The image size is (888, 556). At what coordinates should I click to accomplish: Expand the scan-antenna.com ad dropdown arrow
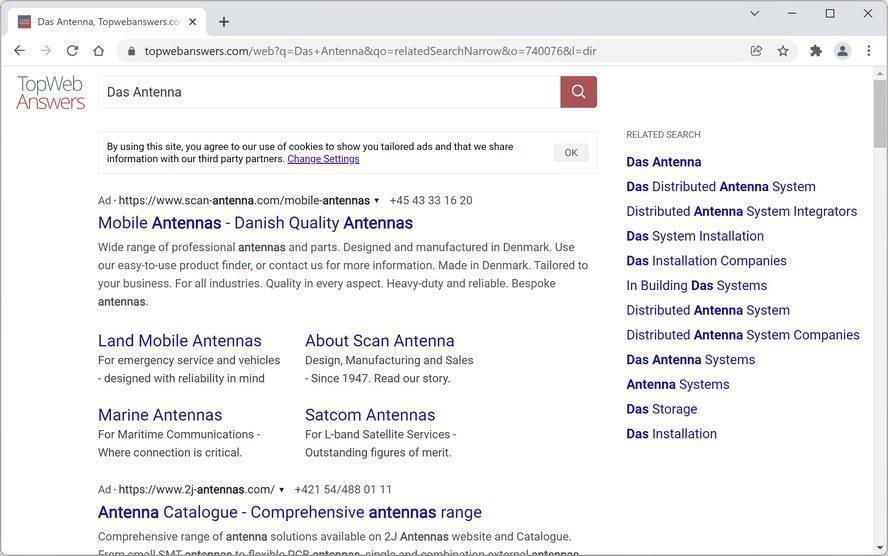[377, 200]
